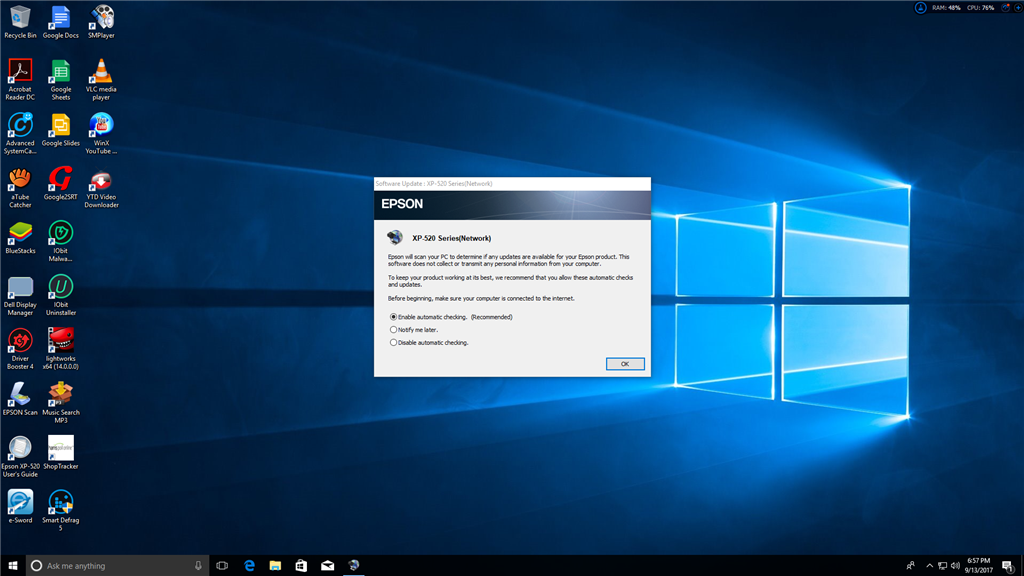Click the IObit Uninstaller desktop icon
This screenshot has width=1024, height=576.
[x=61, y=295]
